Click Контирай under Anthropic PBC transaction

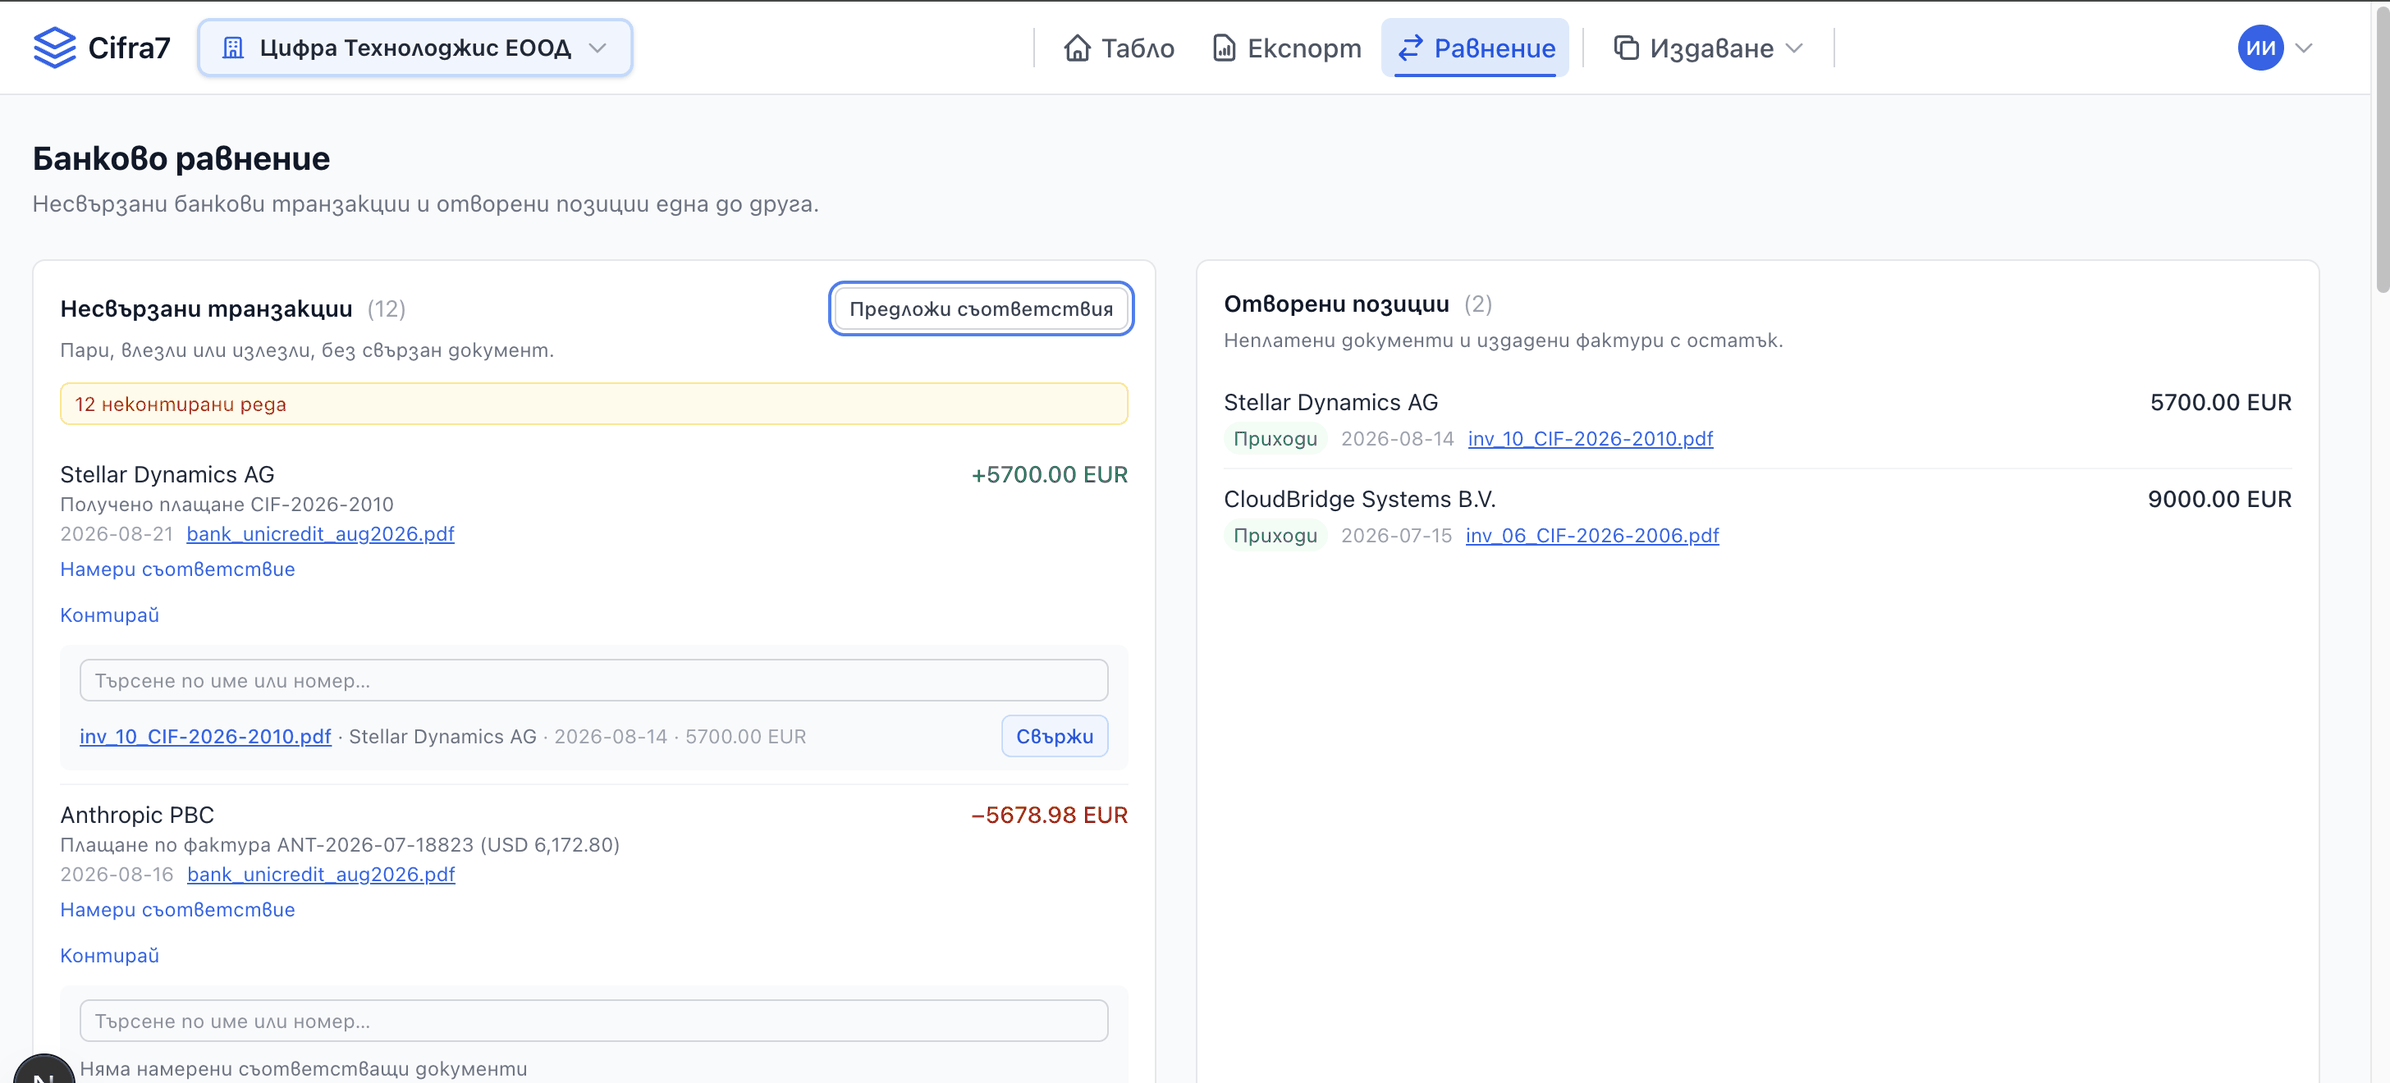[109, 956]
